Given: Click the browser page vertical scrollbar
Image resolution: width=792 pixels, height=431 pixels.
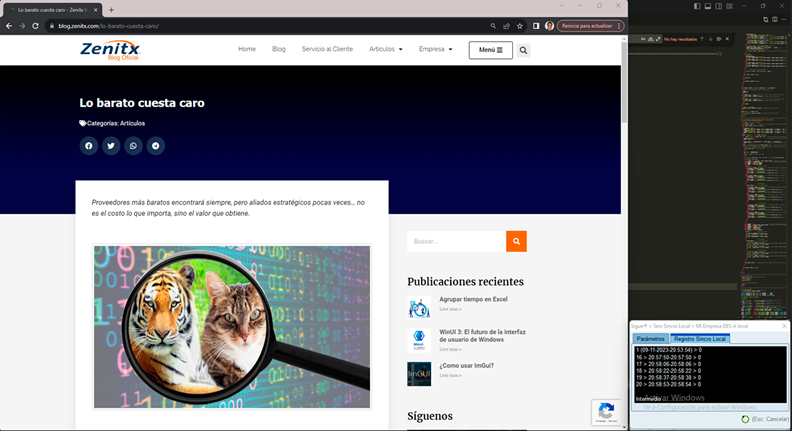Looking at the screenshot, I should click(624, 81).
